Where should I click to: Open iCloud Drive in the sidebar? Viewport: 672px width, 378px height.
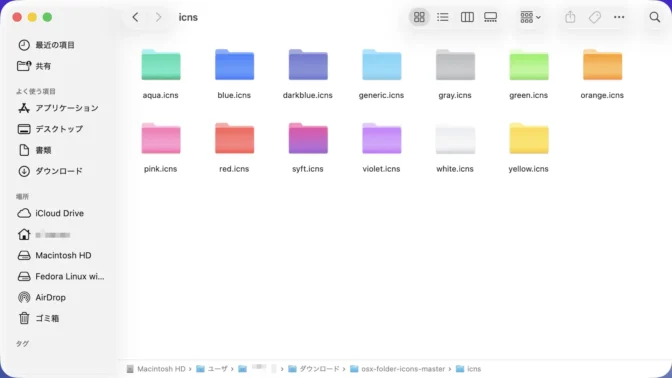pos(51,213)
